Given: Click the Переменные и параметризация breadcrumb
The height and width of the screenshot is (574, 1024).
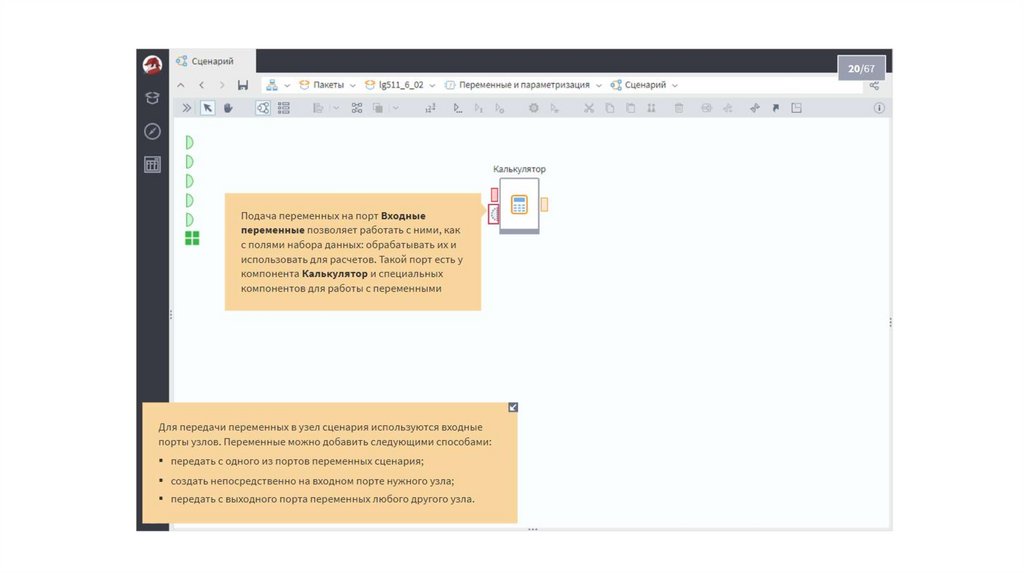Looking at the screenshot, I should tap(517, 85).
